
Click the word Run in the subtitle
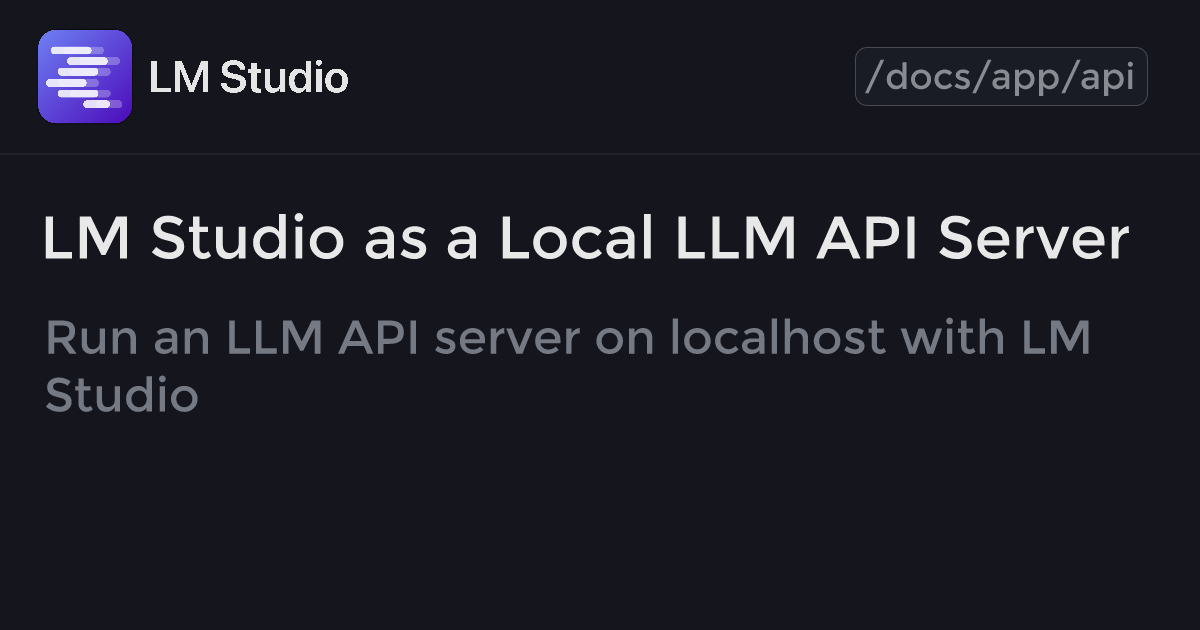[92, 338]
